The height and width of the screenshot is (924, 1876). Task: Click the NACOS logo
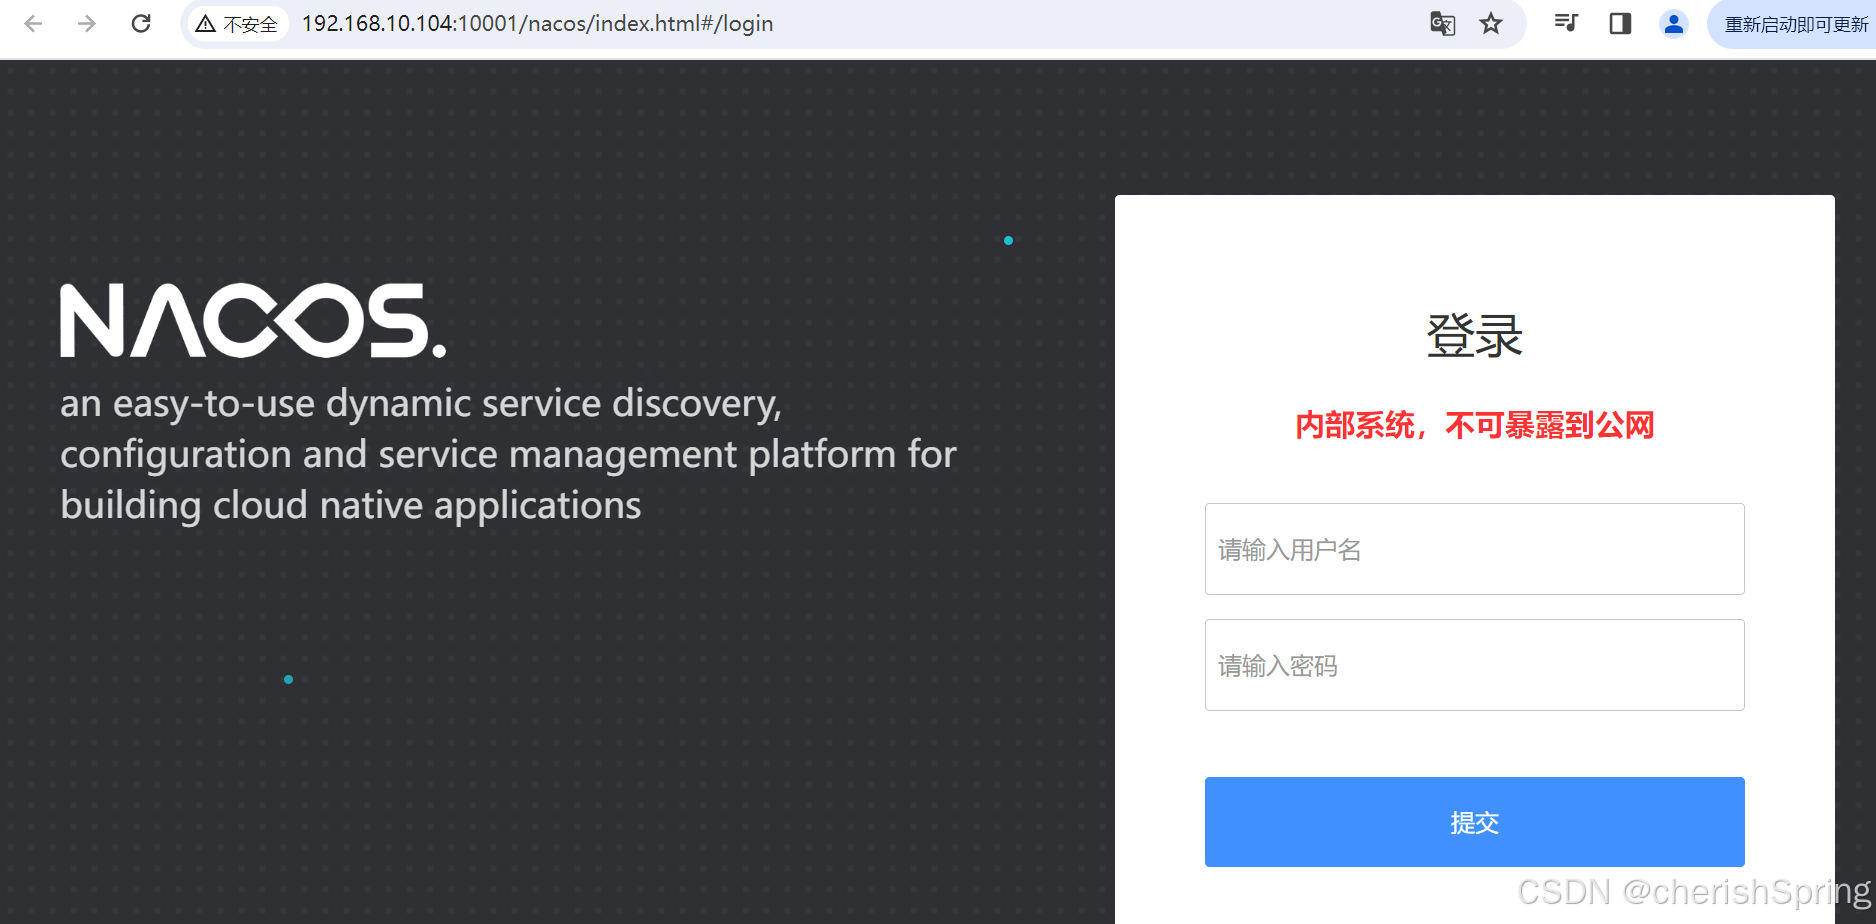253,320
